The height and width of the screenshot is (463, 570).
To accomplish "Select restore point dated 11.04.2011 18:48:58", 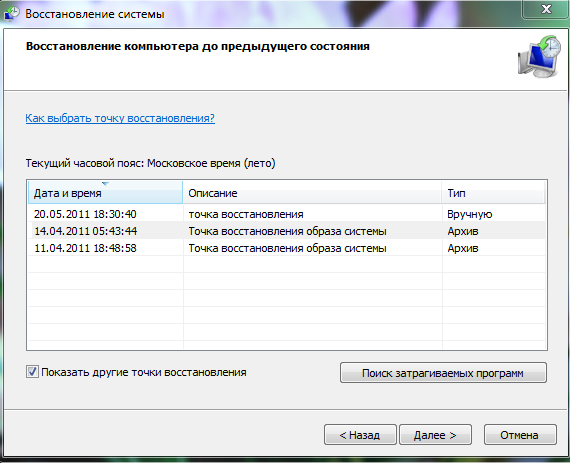I will [x=287, y=248].
